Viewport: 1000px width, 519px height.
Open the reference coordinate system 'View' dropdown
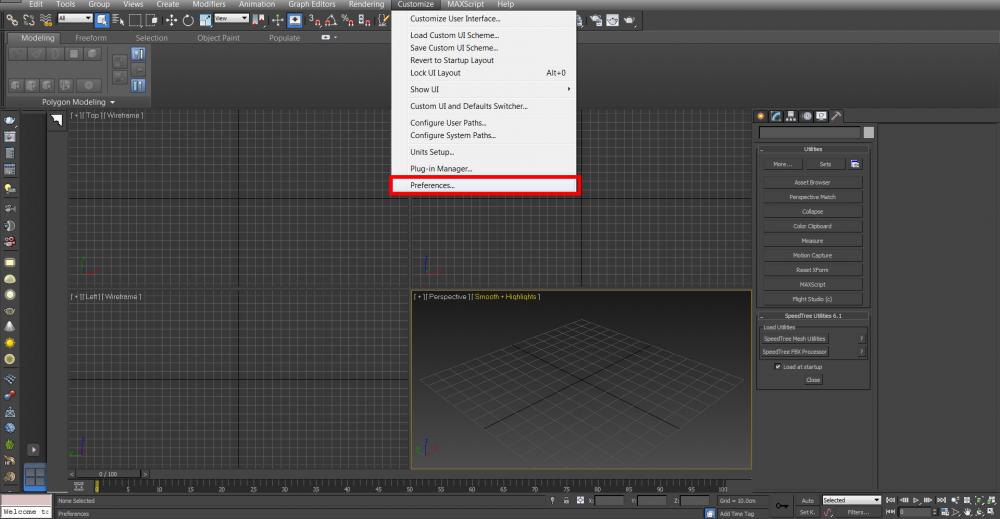231,18
